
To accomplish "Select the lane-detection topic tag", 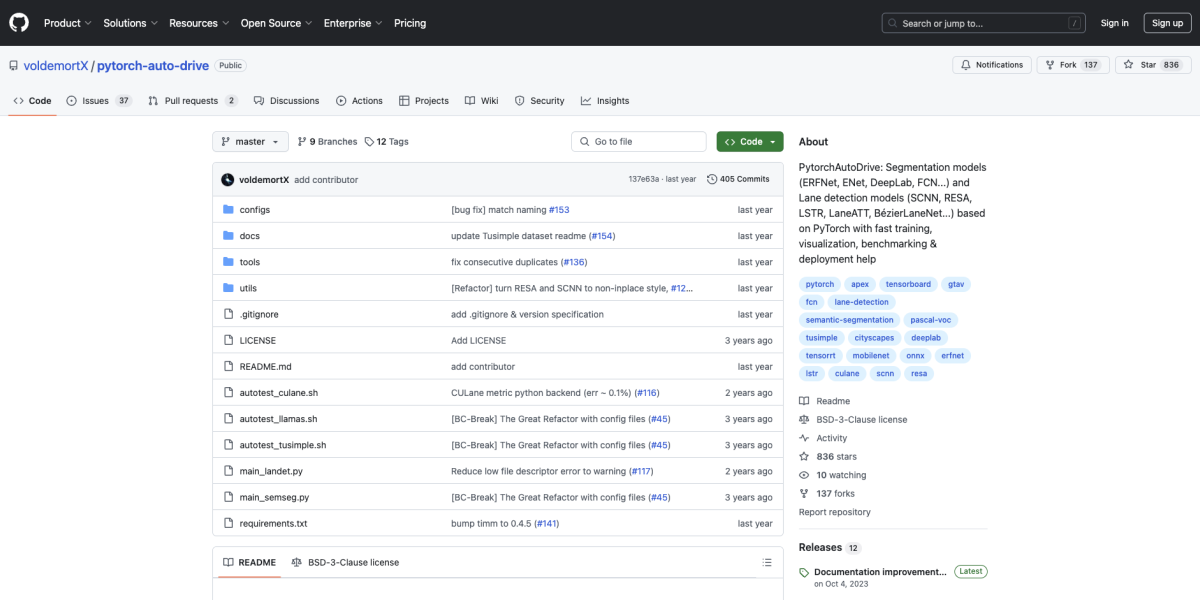I will click(861, 302).
